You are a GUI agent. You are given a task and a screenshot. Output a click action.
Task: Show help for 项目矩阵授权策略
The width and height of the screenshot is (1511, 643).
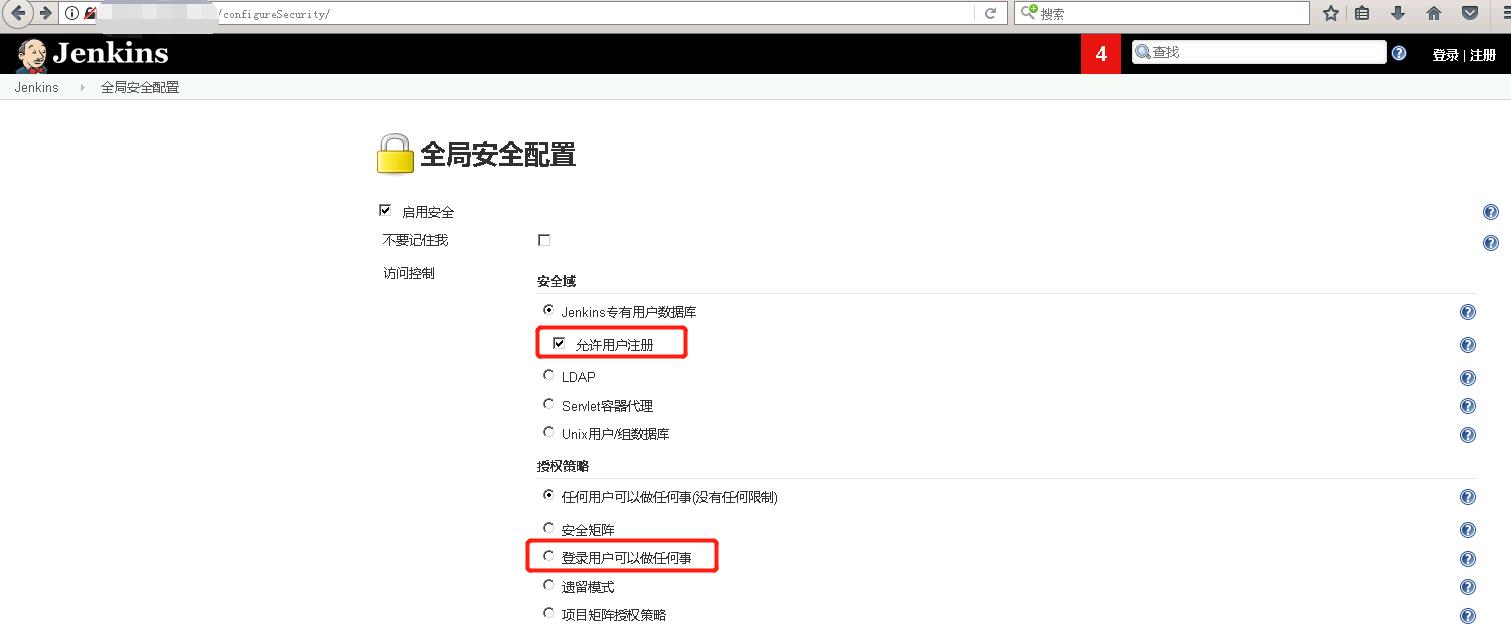click(1468, 616)
